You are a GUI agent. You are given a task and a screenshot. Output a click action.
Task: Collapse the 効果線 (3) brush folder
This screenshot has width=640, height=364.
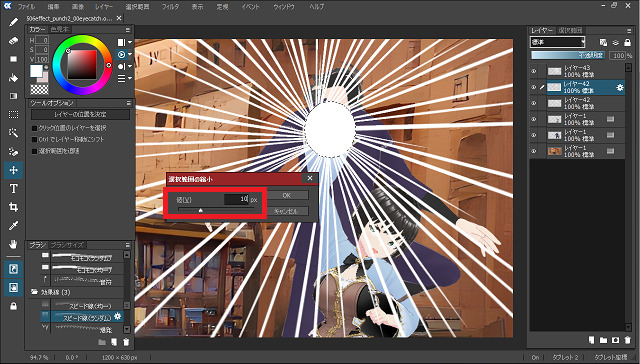click(x=34, y=292)
